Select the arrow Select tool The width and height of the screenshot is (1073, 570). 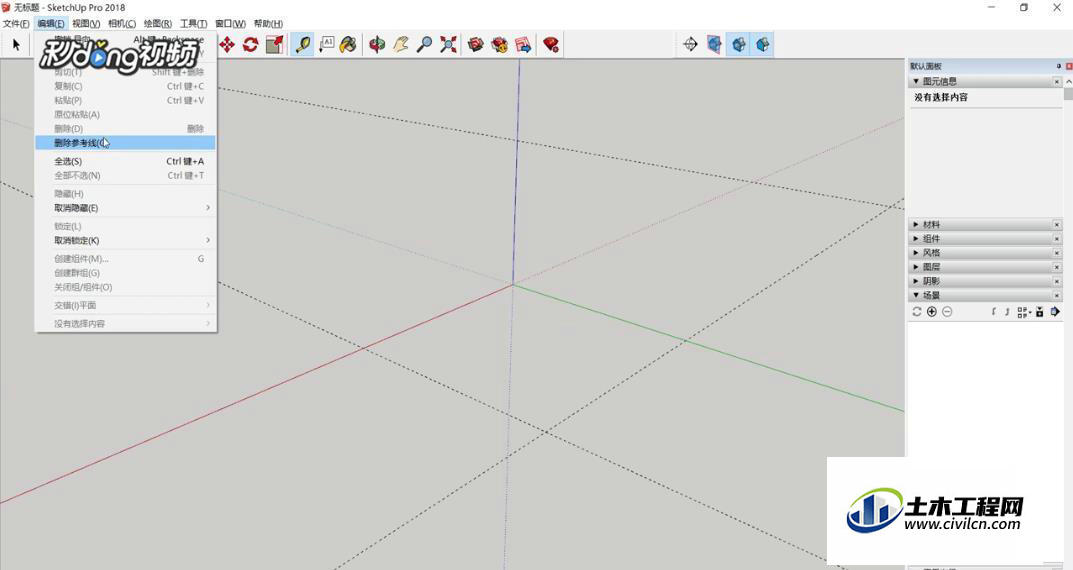coord(16,45)
